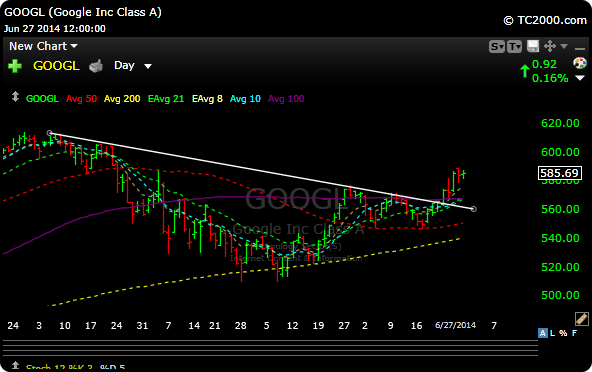The height and width of the screenshot is (372, 592).
Task: Toggle the F scale option
Action: tap(574, 333)
